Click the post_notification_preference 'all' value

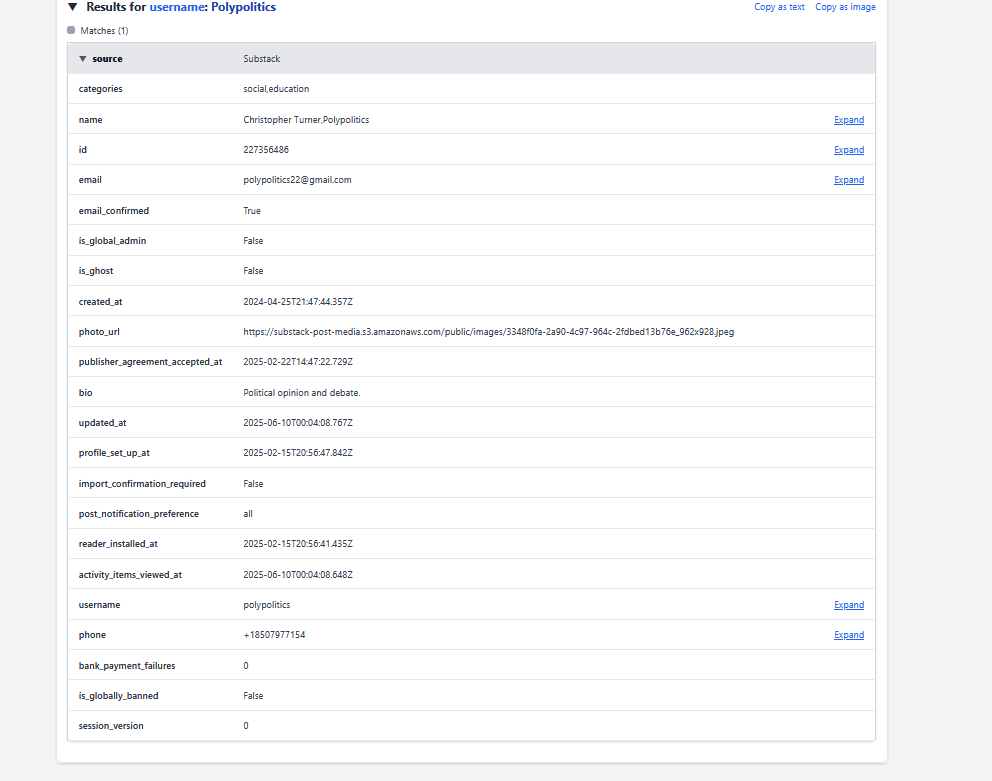(248, 514)
